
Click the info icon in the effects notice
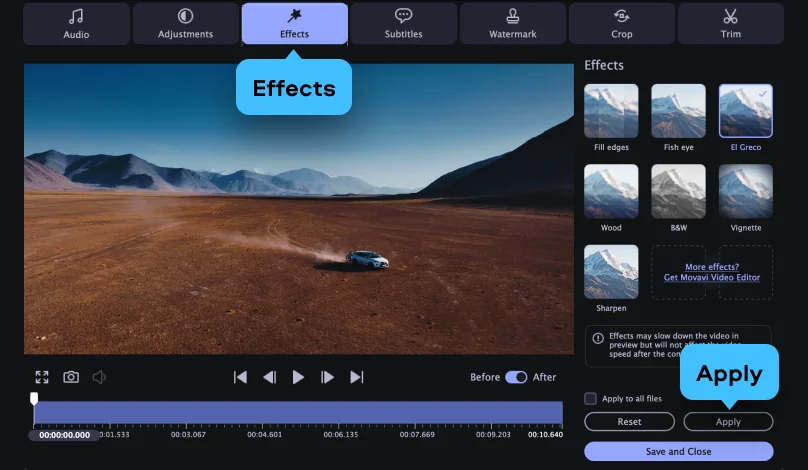click(x=598, y=339)
